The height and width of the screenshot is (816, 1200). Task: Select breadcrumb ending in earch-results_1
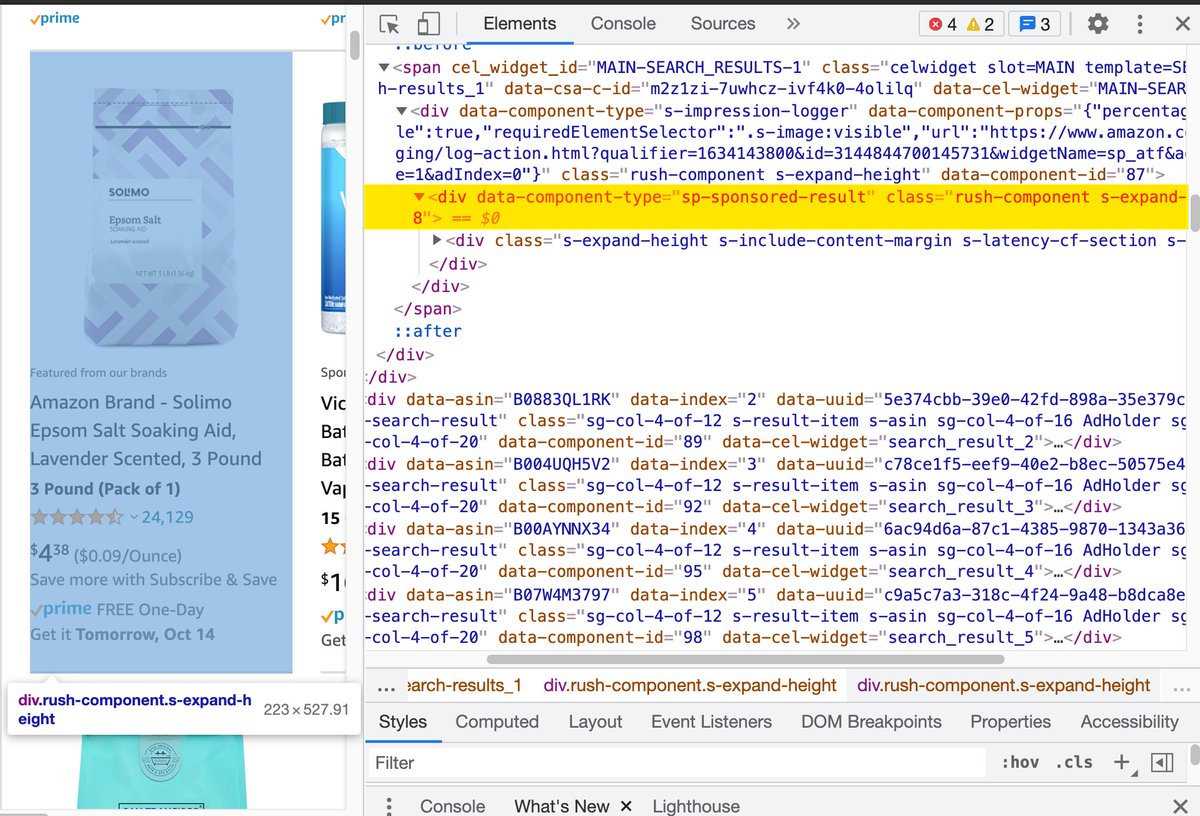(466, 685)
